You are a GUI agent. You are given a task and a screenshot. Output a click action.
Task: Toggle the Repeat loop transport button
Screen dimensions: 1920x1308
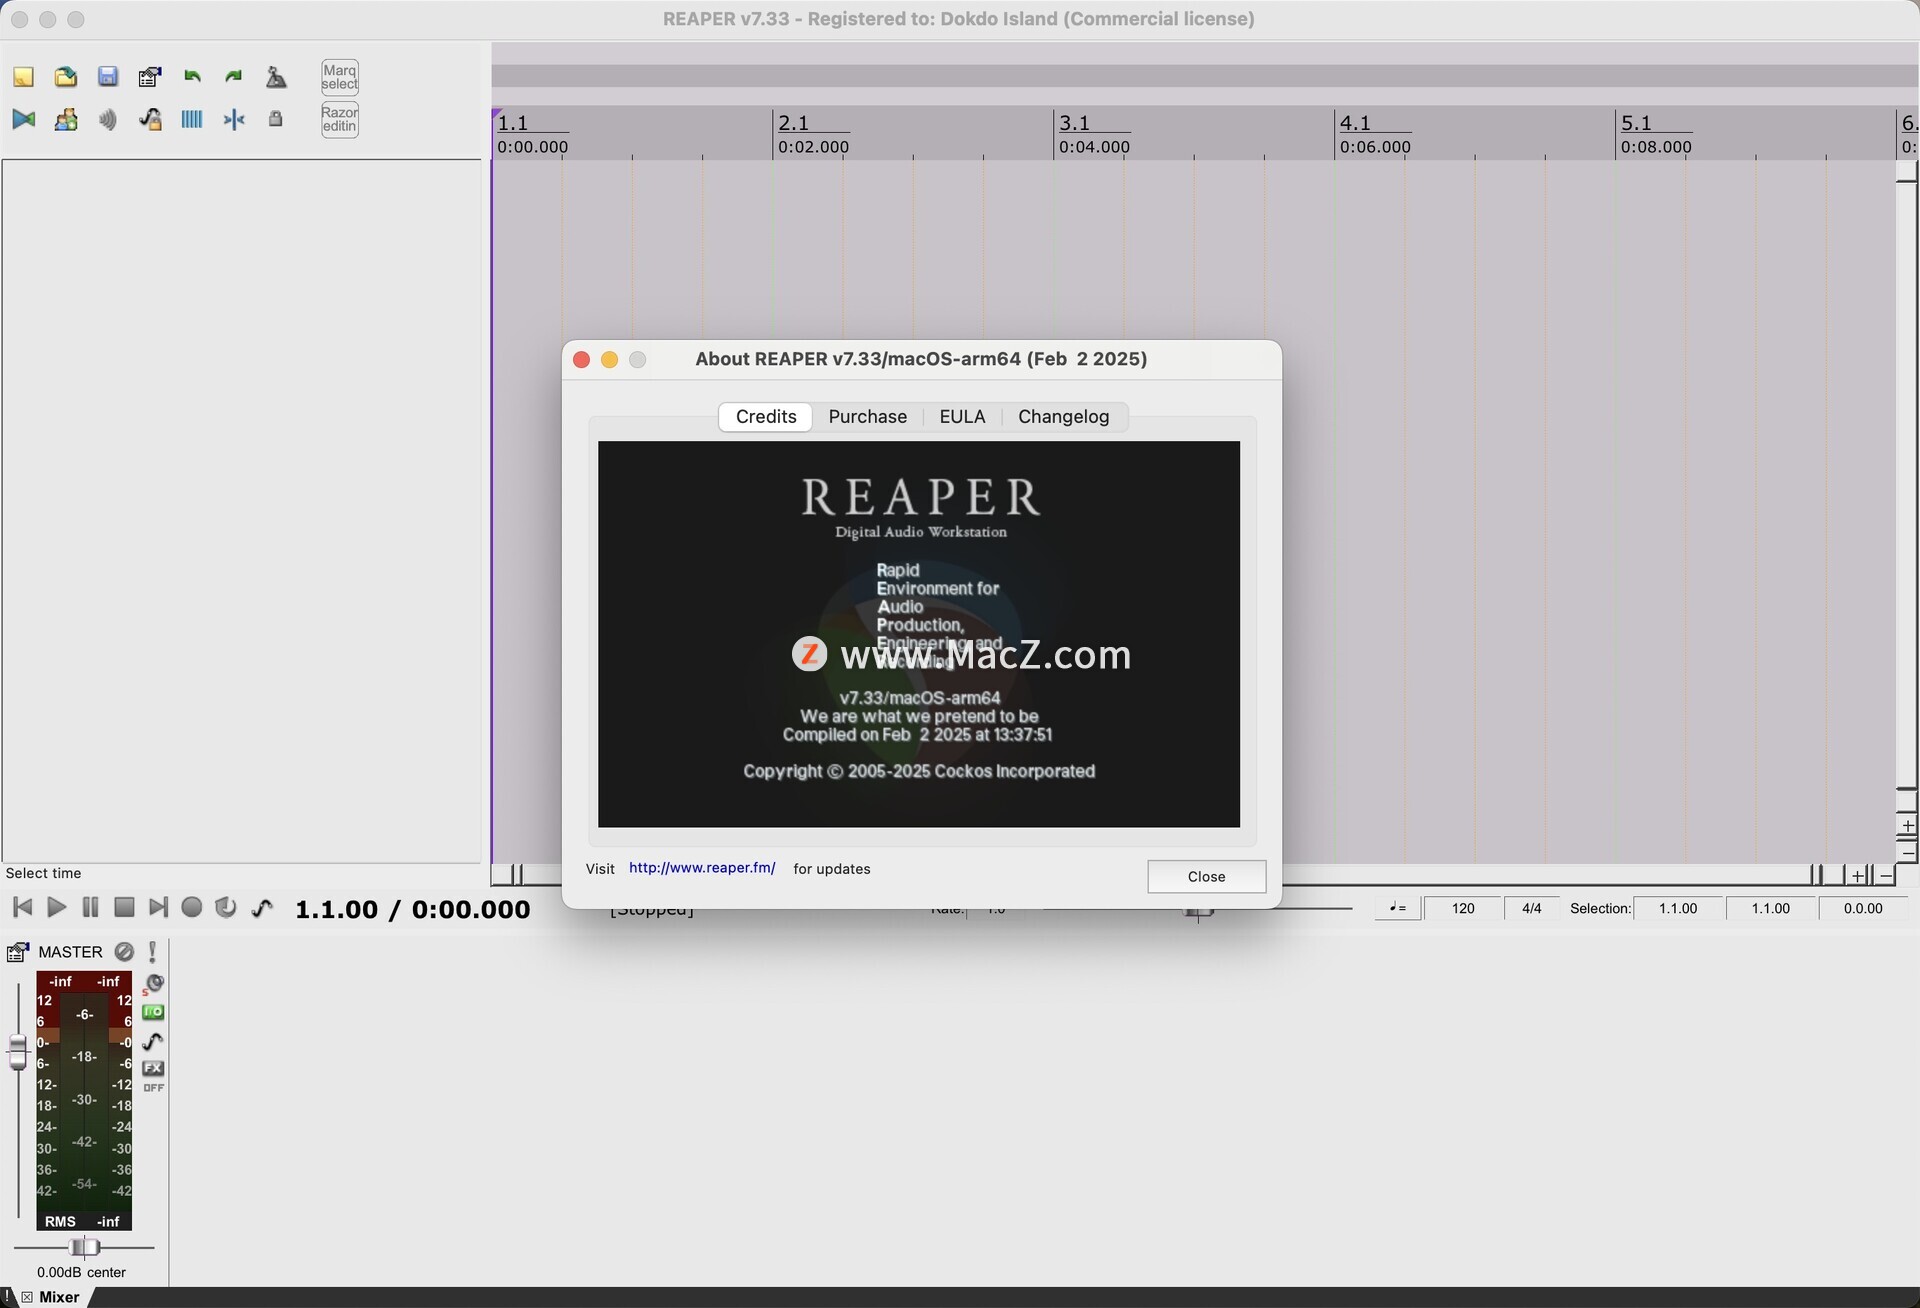[226, 908]
